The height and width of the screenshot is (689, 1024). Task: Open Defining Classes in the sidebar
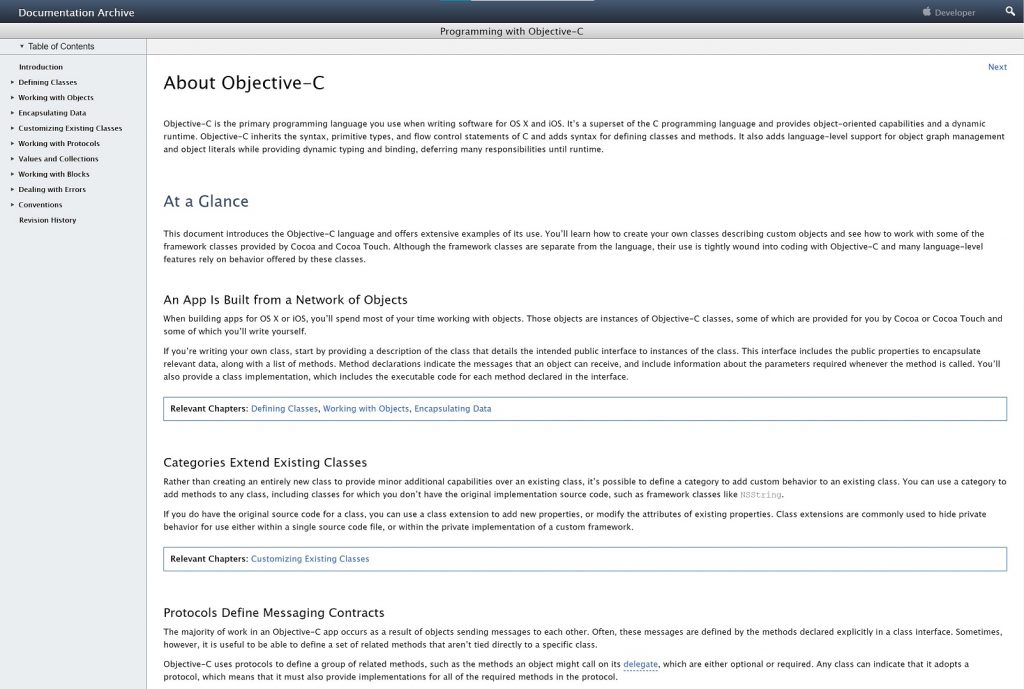click(x=48, y=82)
